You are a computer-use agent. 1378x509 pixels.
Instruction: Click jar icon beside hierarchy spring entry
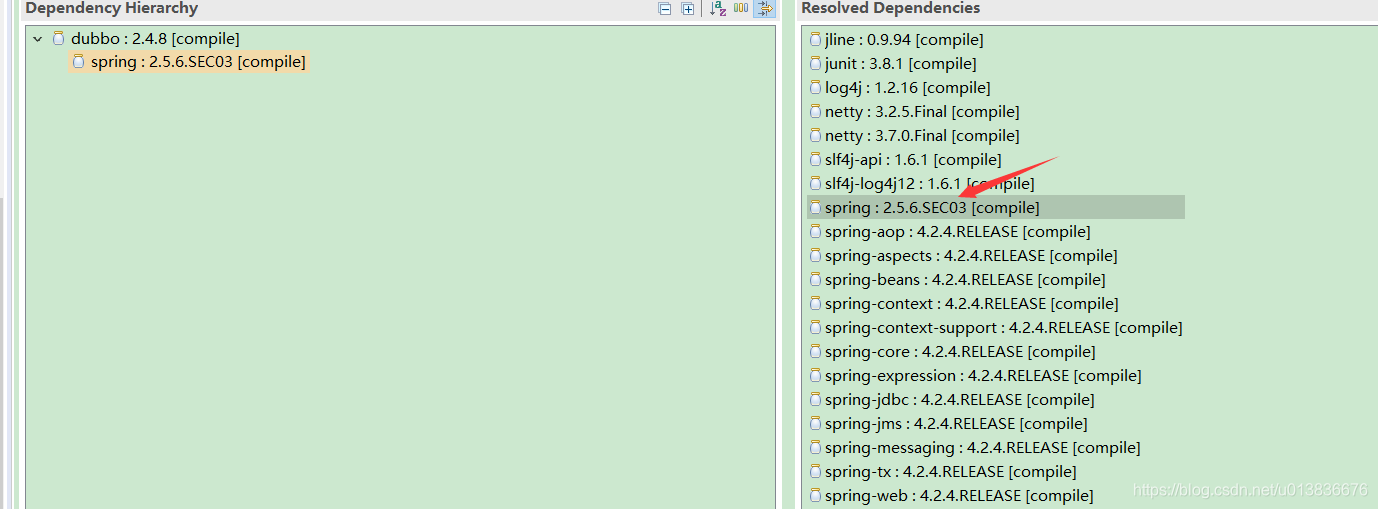pyautogui.click(x=79, y=62)
